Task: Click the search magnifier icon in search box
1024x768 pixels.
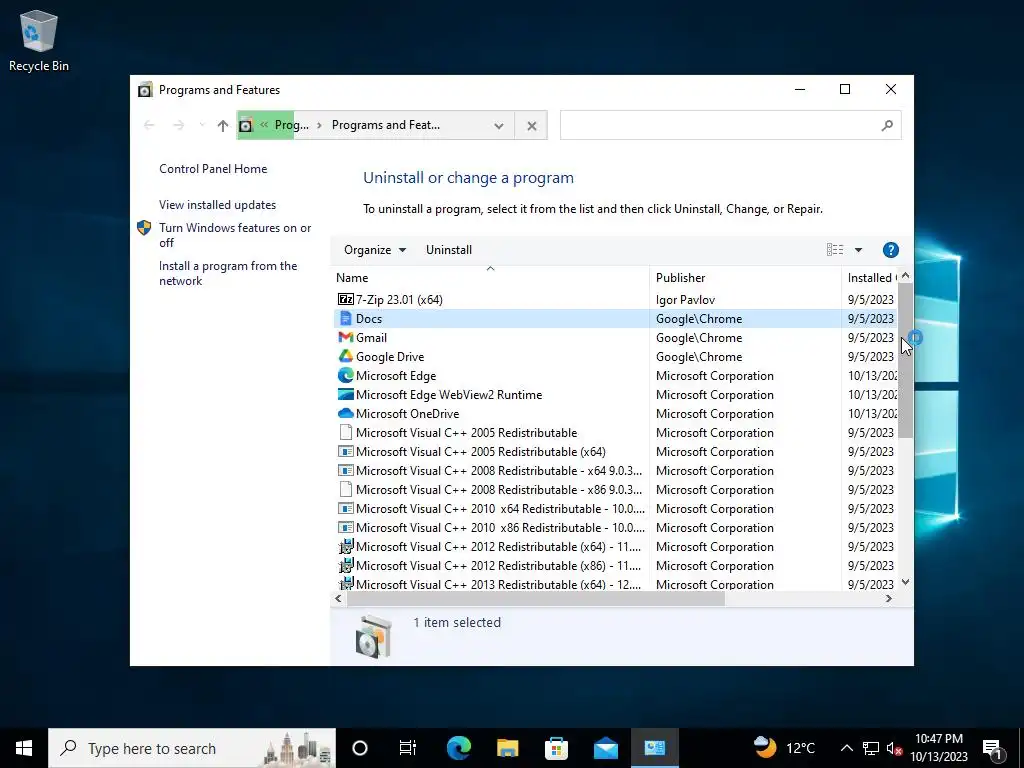Action: pos(887,125)
